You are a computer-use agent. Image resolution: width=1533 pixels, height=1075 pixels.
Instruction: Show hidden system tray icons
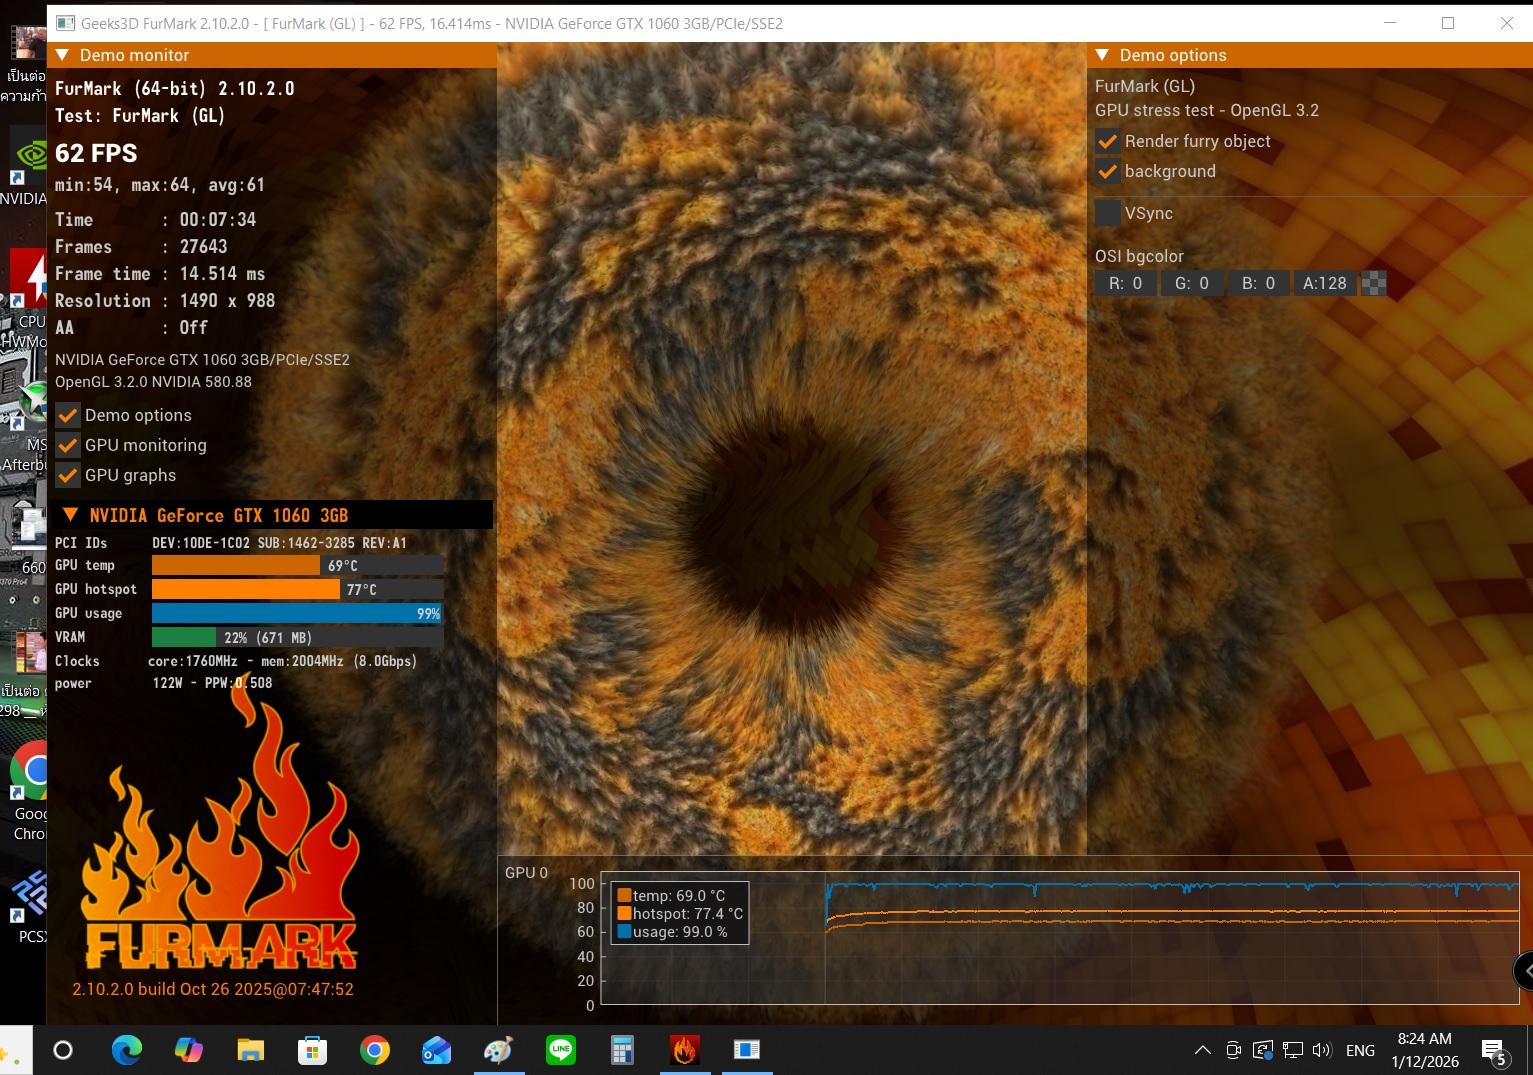coord(1202,1050)
